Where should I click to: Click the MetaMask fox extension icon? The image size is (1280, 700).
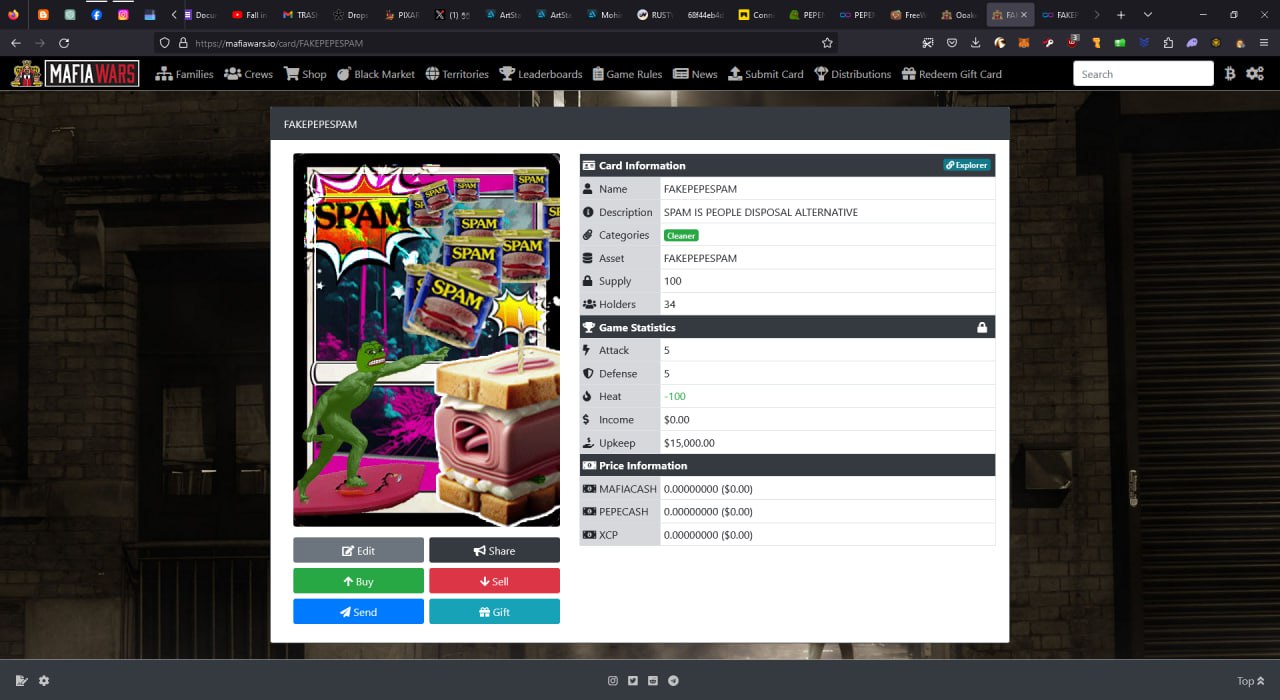click(1024, 43)
